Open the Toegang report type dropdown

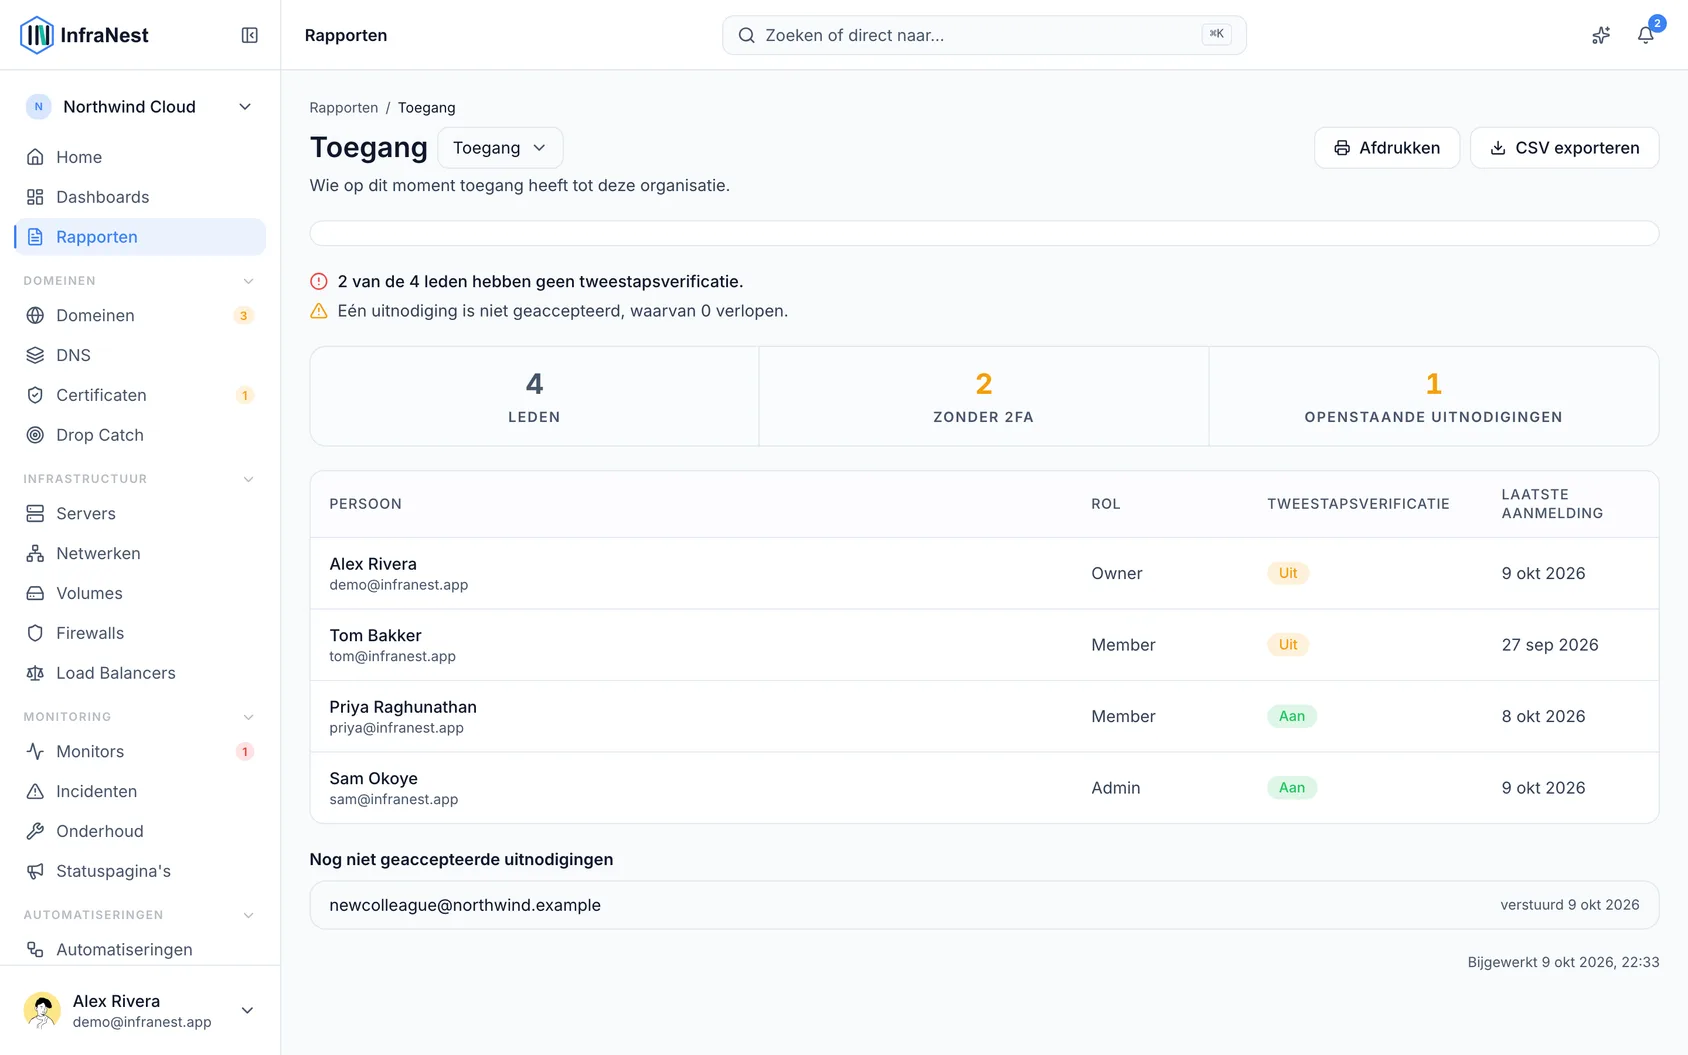[500, 148]
